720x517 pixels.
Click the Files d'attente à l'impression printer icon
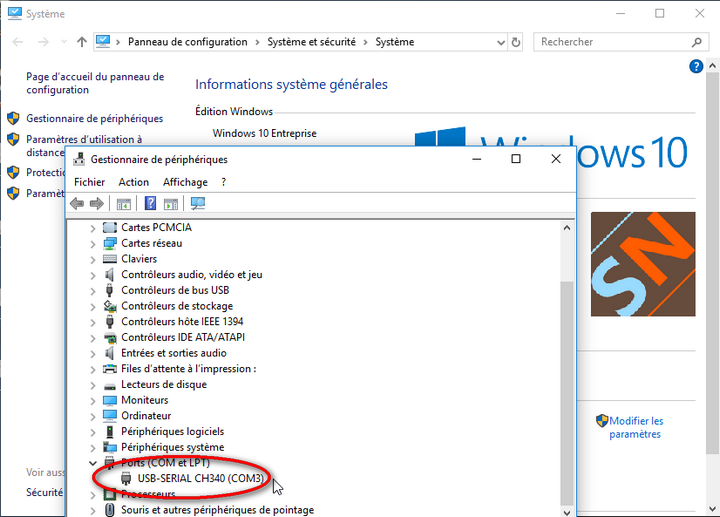click(x=110, y=369)
